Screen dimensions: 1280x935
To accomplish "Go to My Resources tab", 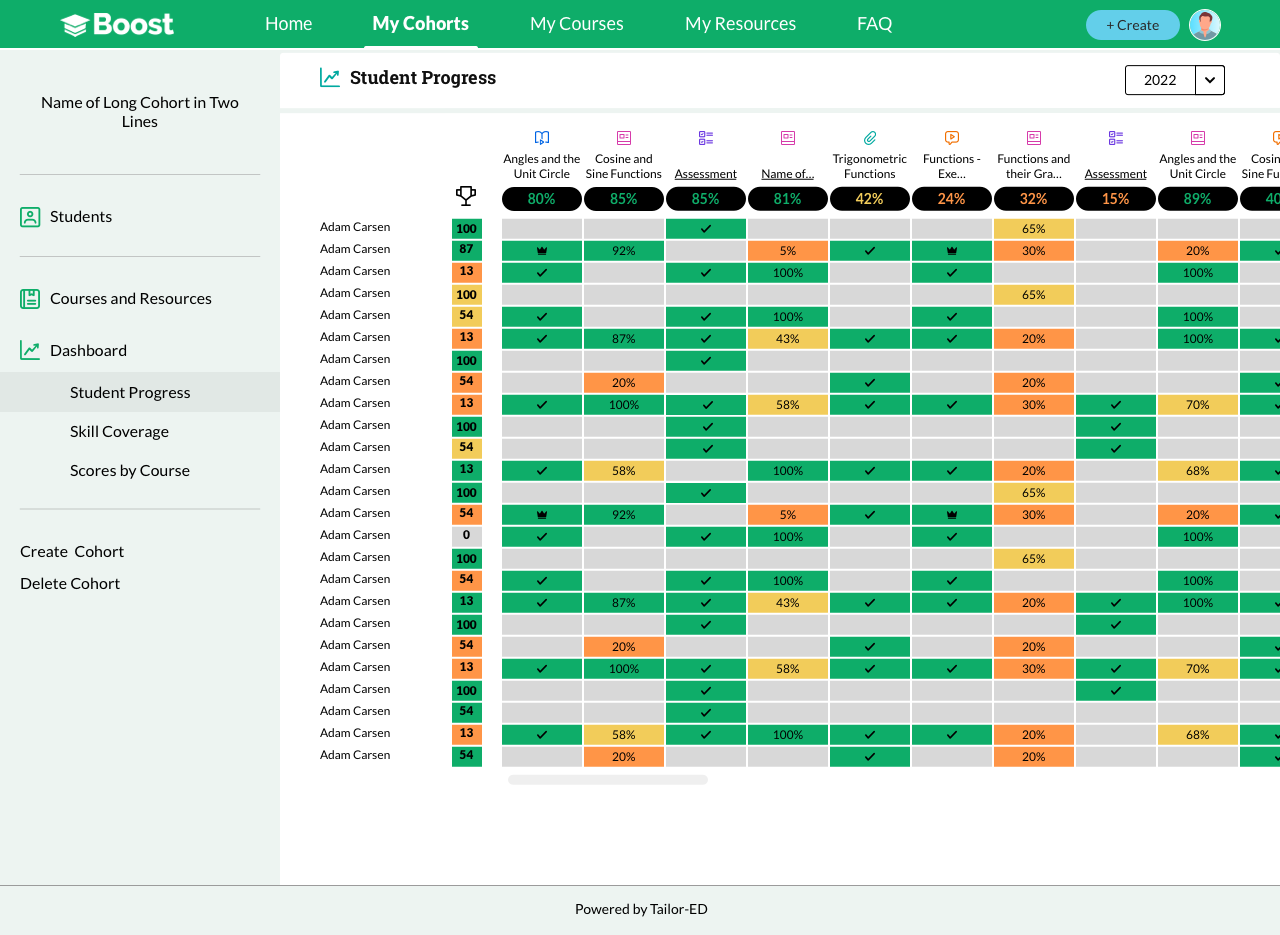I will click(x=741, y=24).
